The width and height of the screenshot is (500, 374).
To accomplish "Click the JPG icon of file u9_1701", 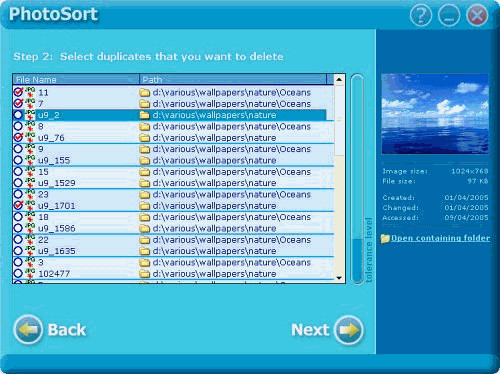I will point(30,205).
